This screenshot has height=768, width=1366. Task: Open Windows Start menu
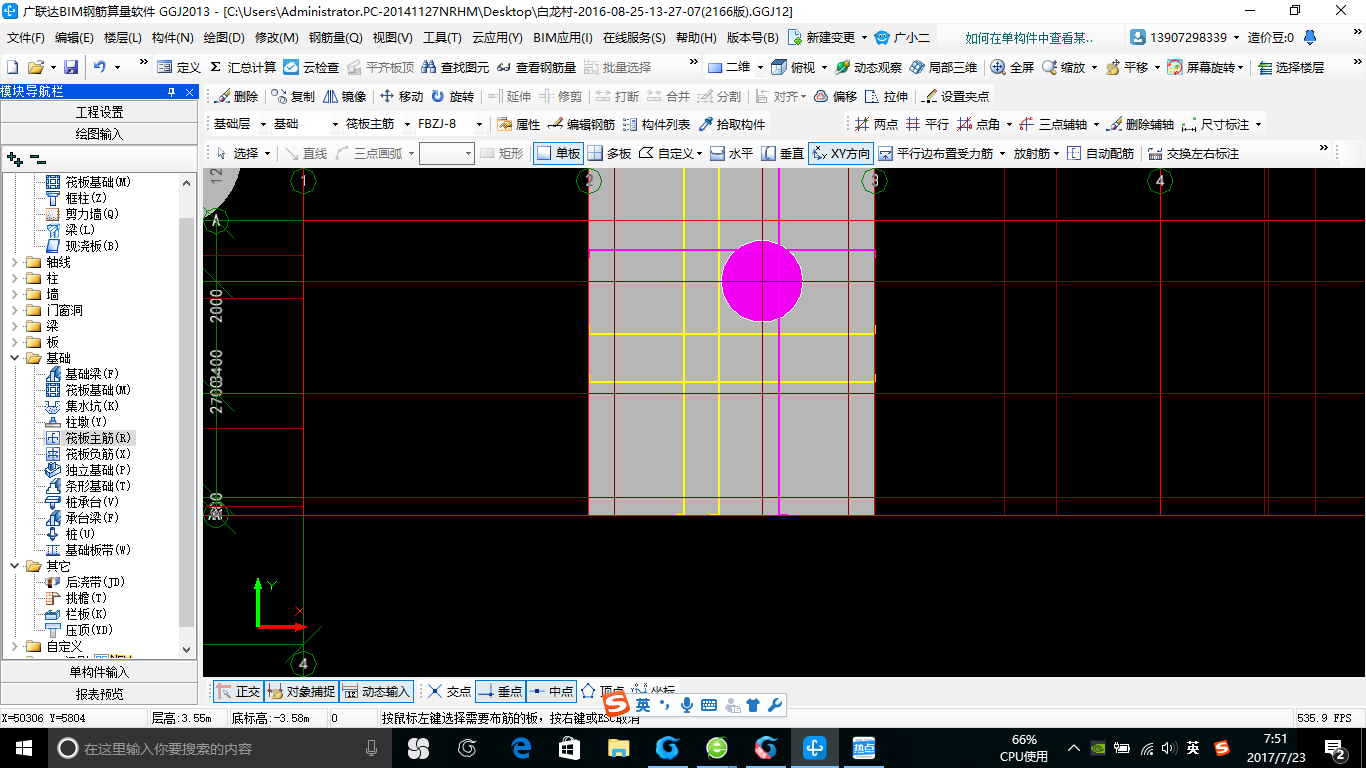22,748
